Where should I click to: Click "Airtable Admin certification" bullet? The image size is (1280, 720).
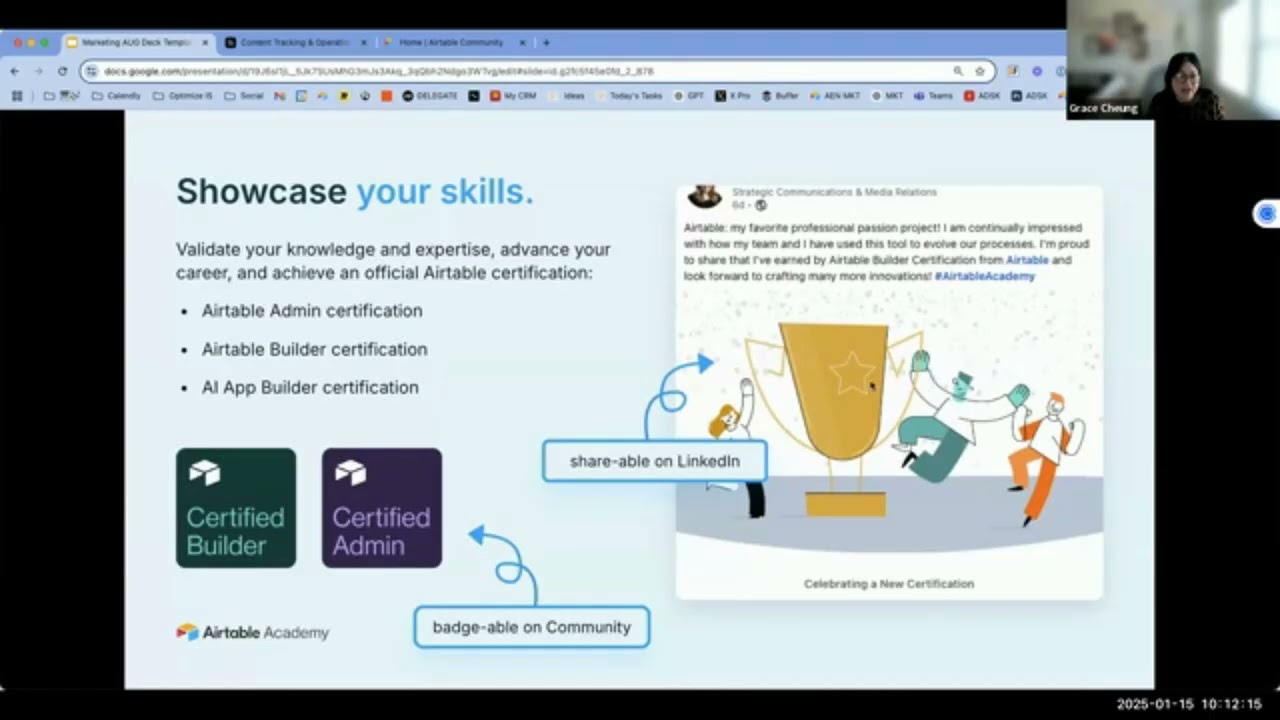tap(312, 311)
